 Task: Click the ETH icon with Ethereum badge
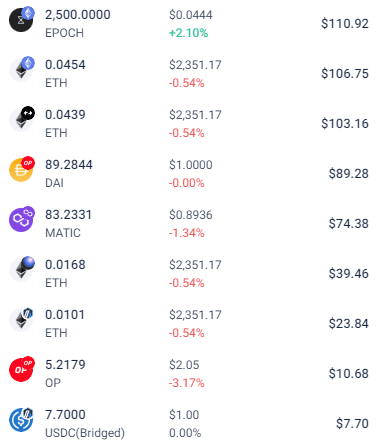tap(21, 69)
